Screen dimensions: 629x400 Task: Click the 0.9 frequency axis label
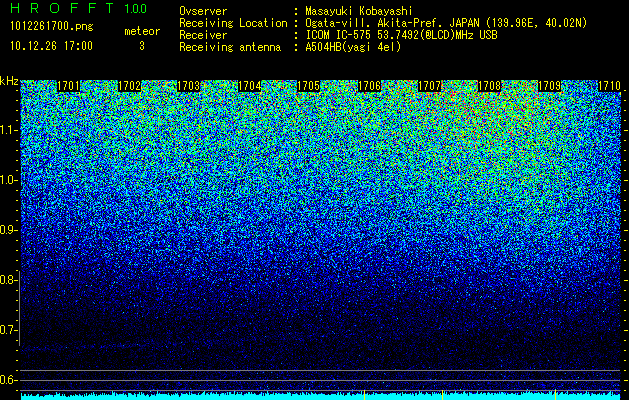point(8,230)
